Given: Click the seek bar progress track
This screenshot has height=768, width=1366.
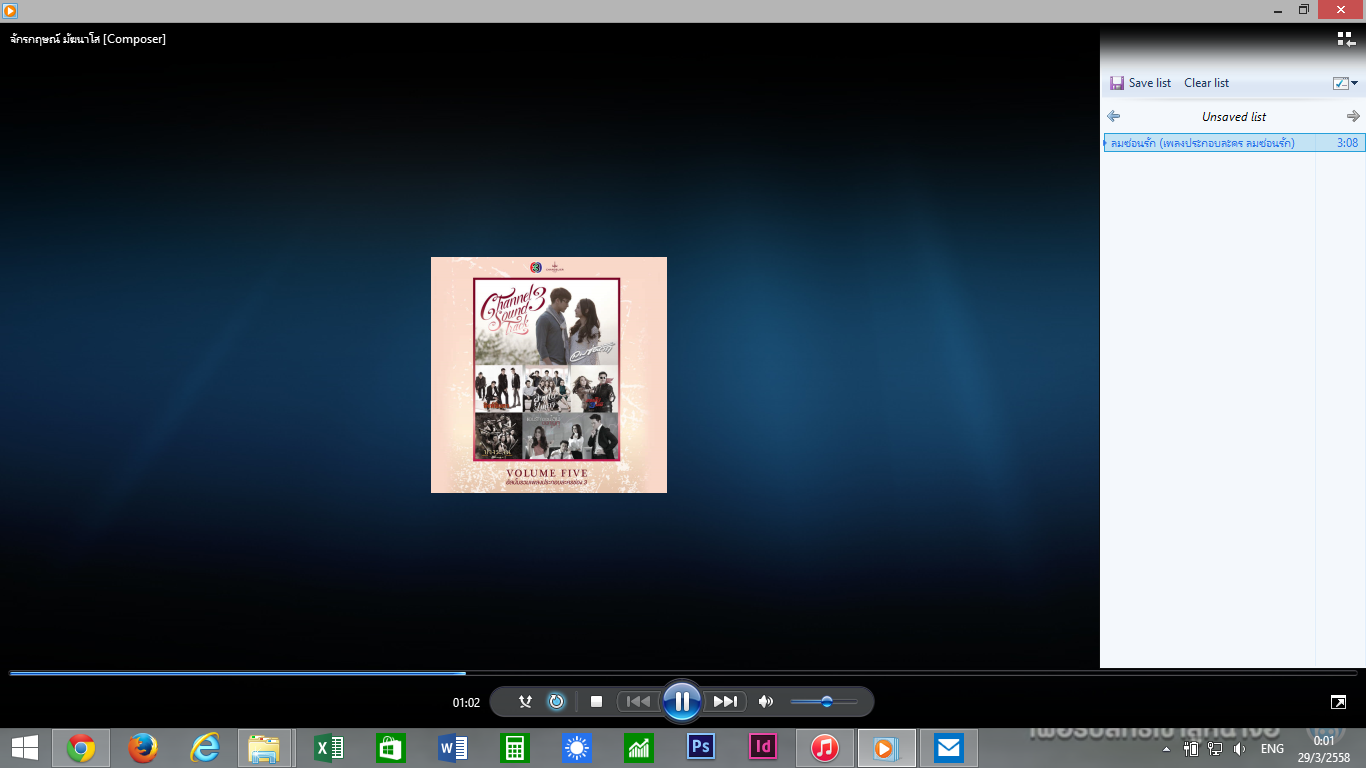Looking at the screenshot, I should point(683,673).
